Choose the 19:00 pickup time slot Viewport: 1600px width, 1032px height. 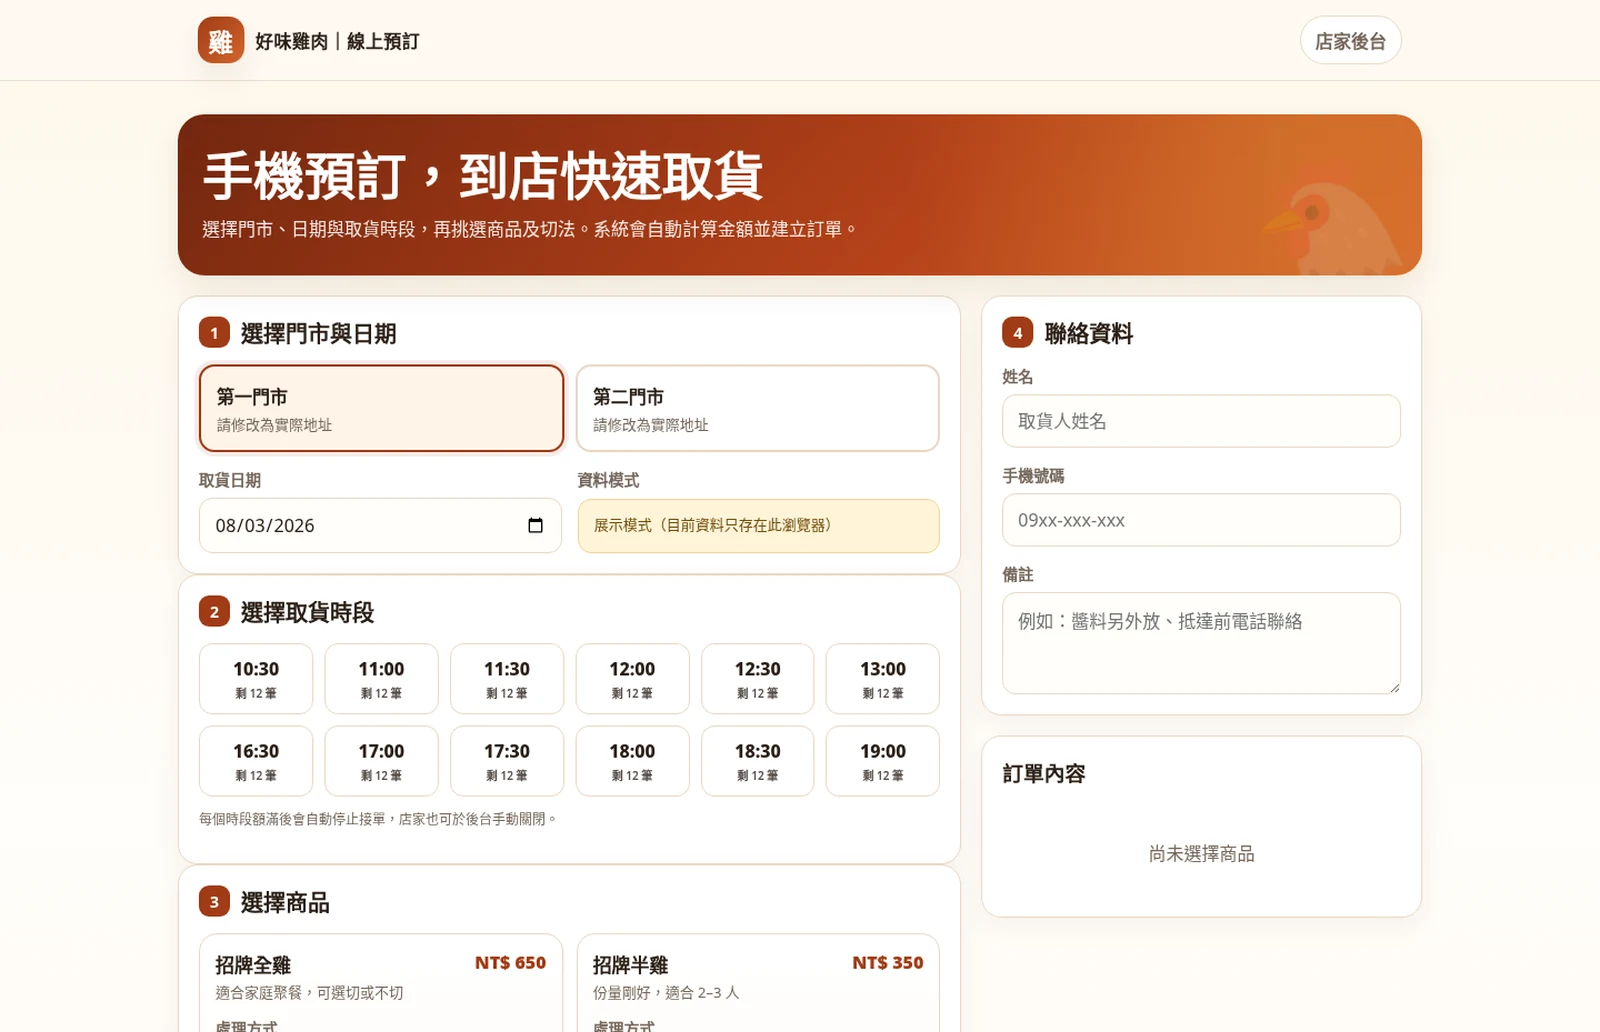coord(883,761)
